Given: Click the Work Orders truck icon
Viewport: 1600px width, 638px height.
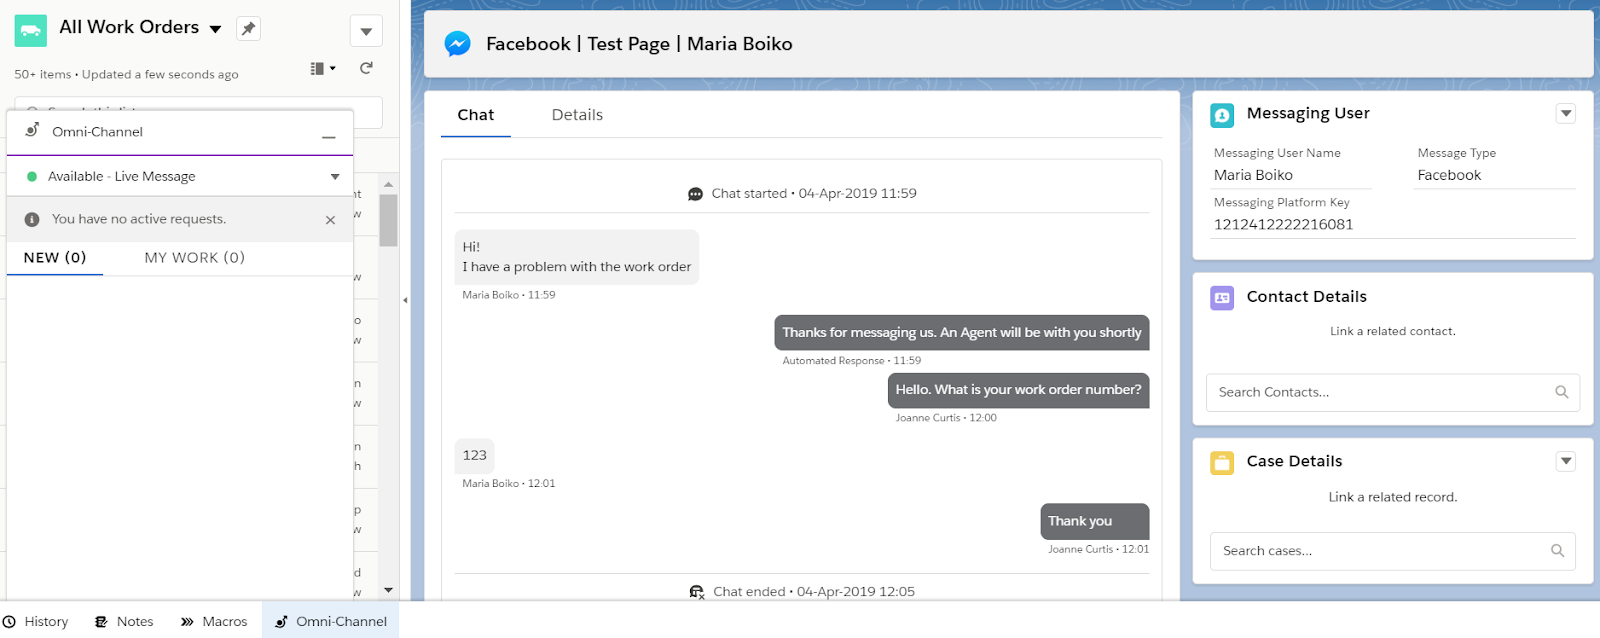Looking at the screenshot, I should pyautogui.click(x=31, y=31).
